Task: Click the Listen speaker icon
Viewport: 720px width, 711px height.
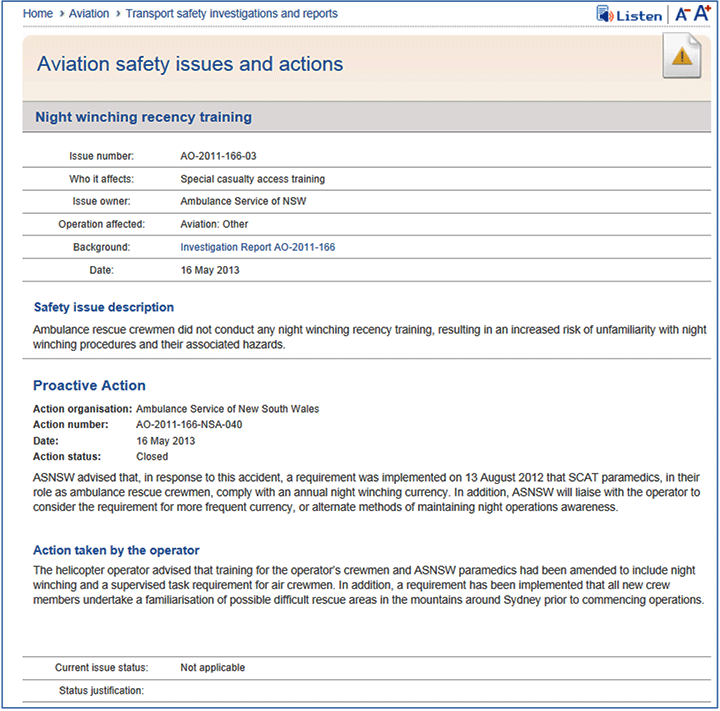Action: point(605,14)
